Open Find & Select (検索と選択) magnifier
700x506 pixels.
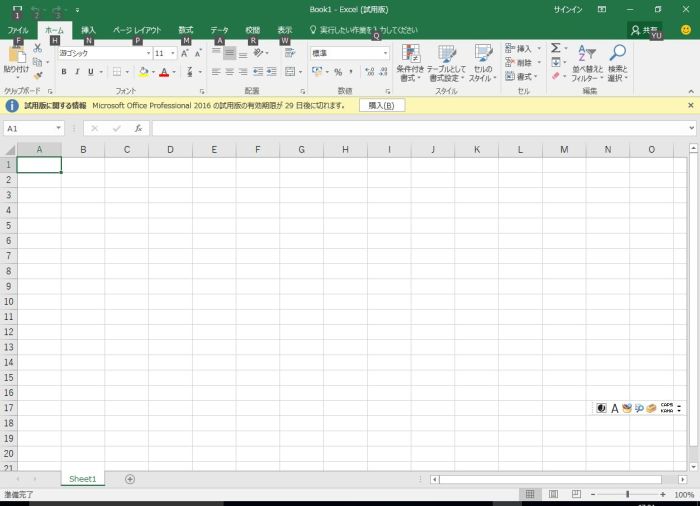[617, 62]
